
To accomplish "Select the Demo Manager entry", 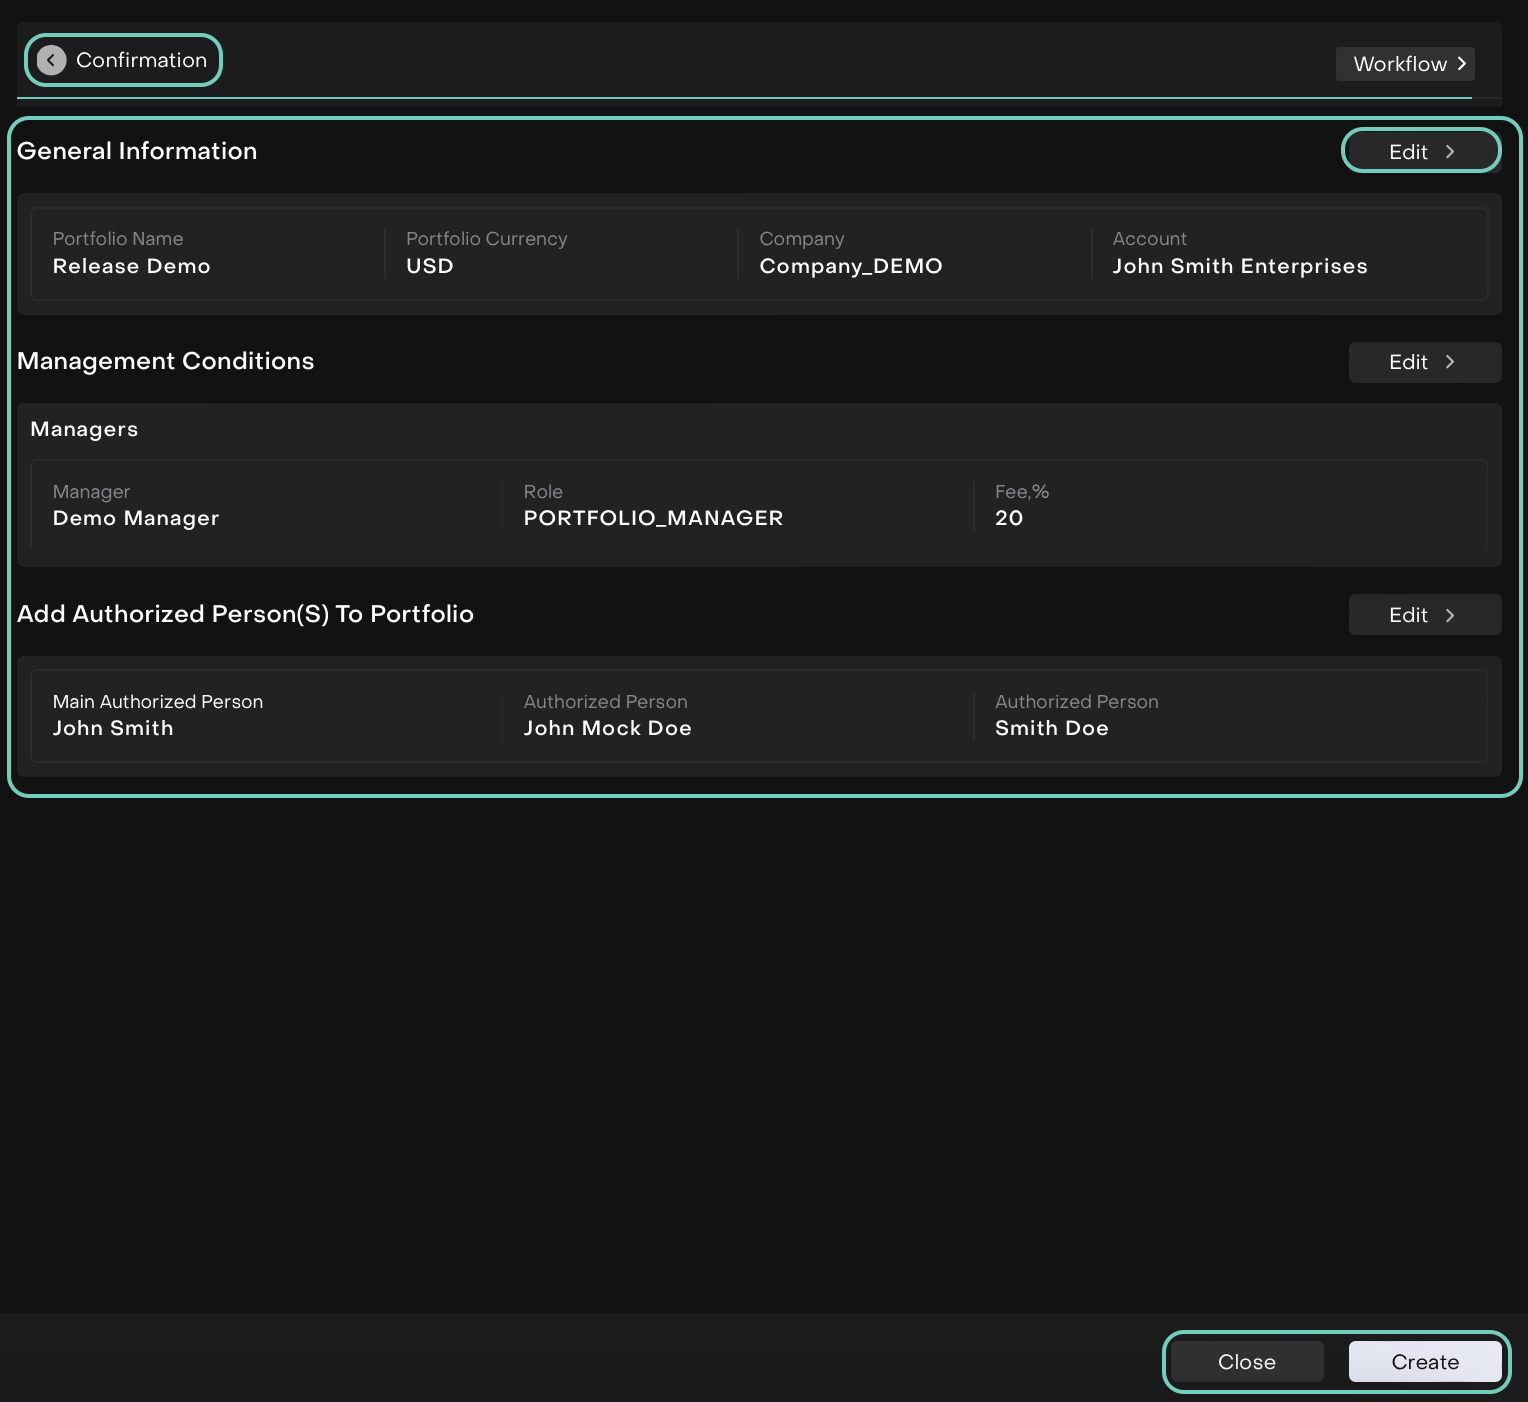I will point(135,518).
